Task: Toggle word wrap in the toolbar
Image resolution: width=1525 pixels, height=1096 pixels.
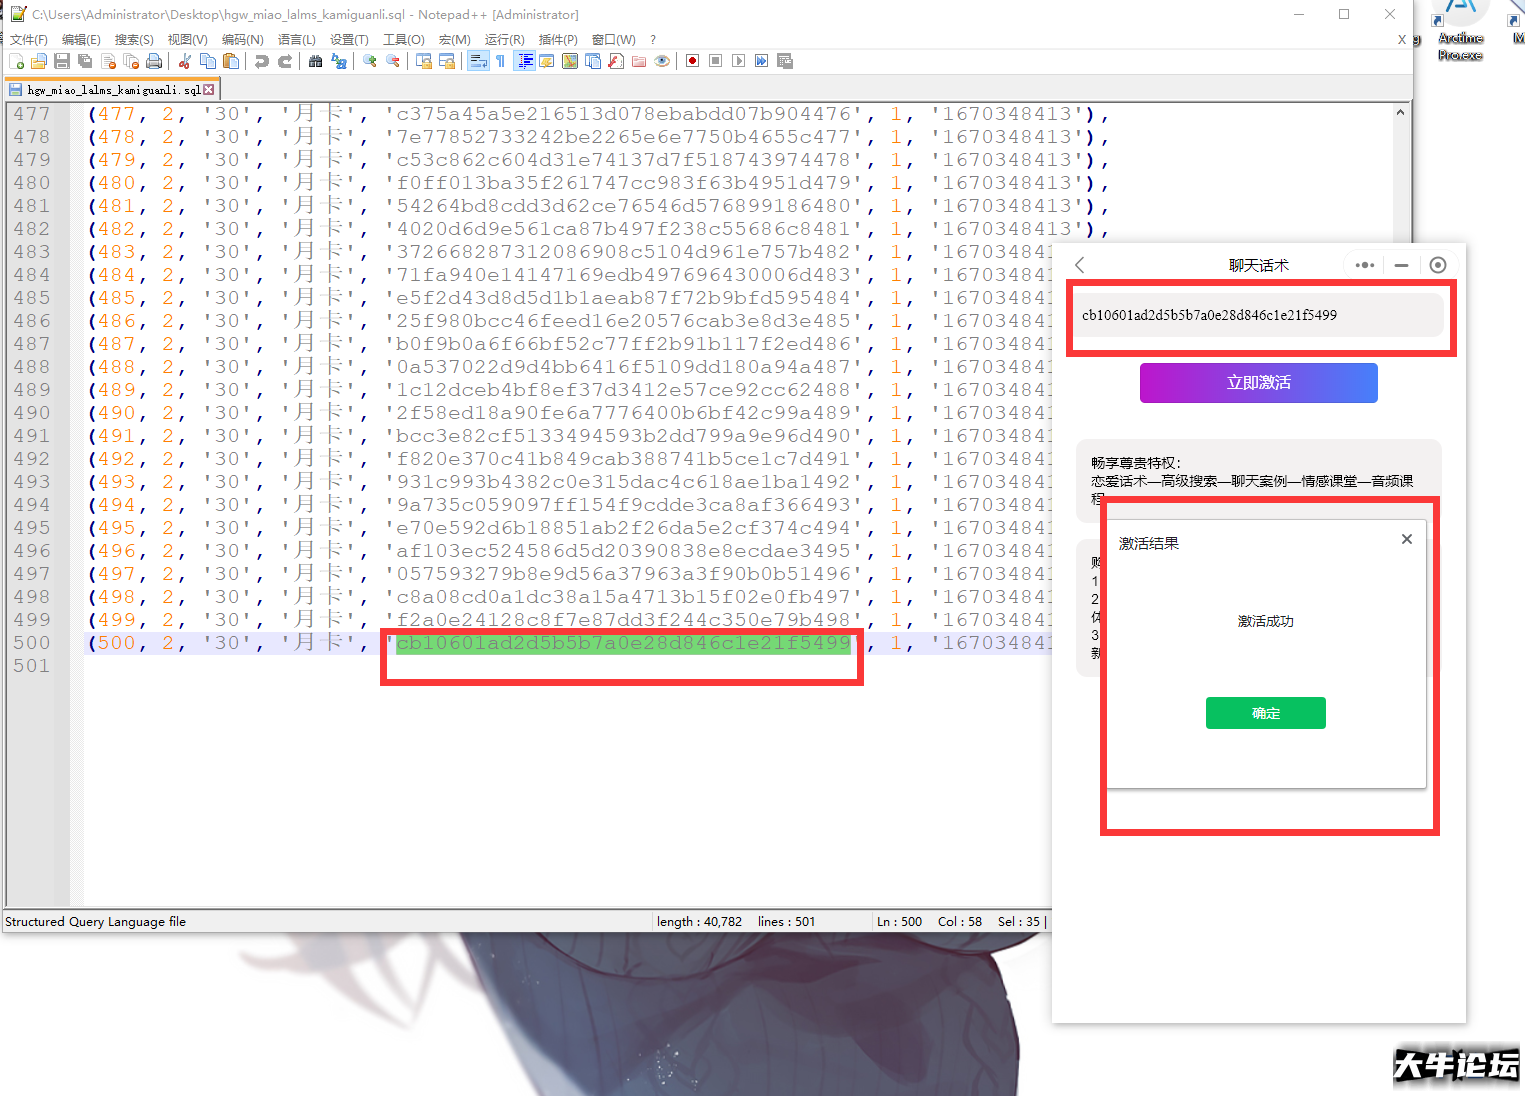Action: 478,61
